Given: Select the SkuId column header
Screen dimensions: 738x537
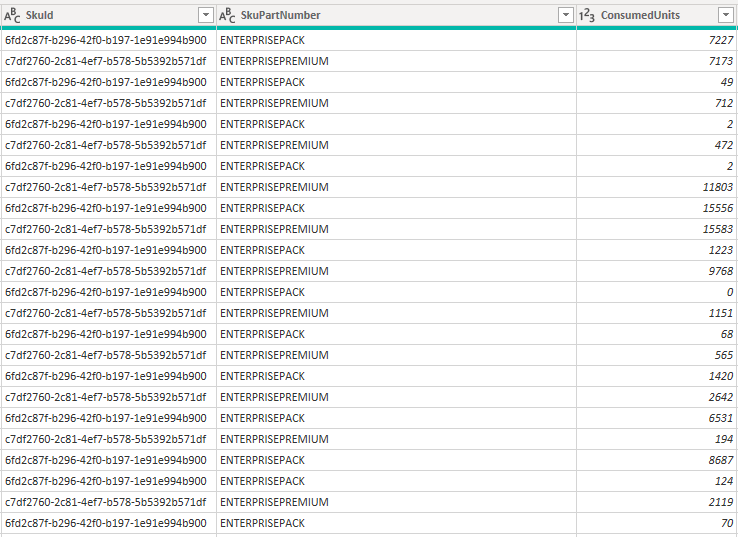Looking at the screenshot, I should [x=108, y=15].
